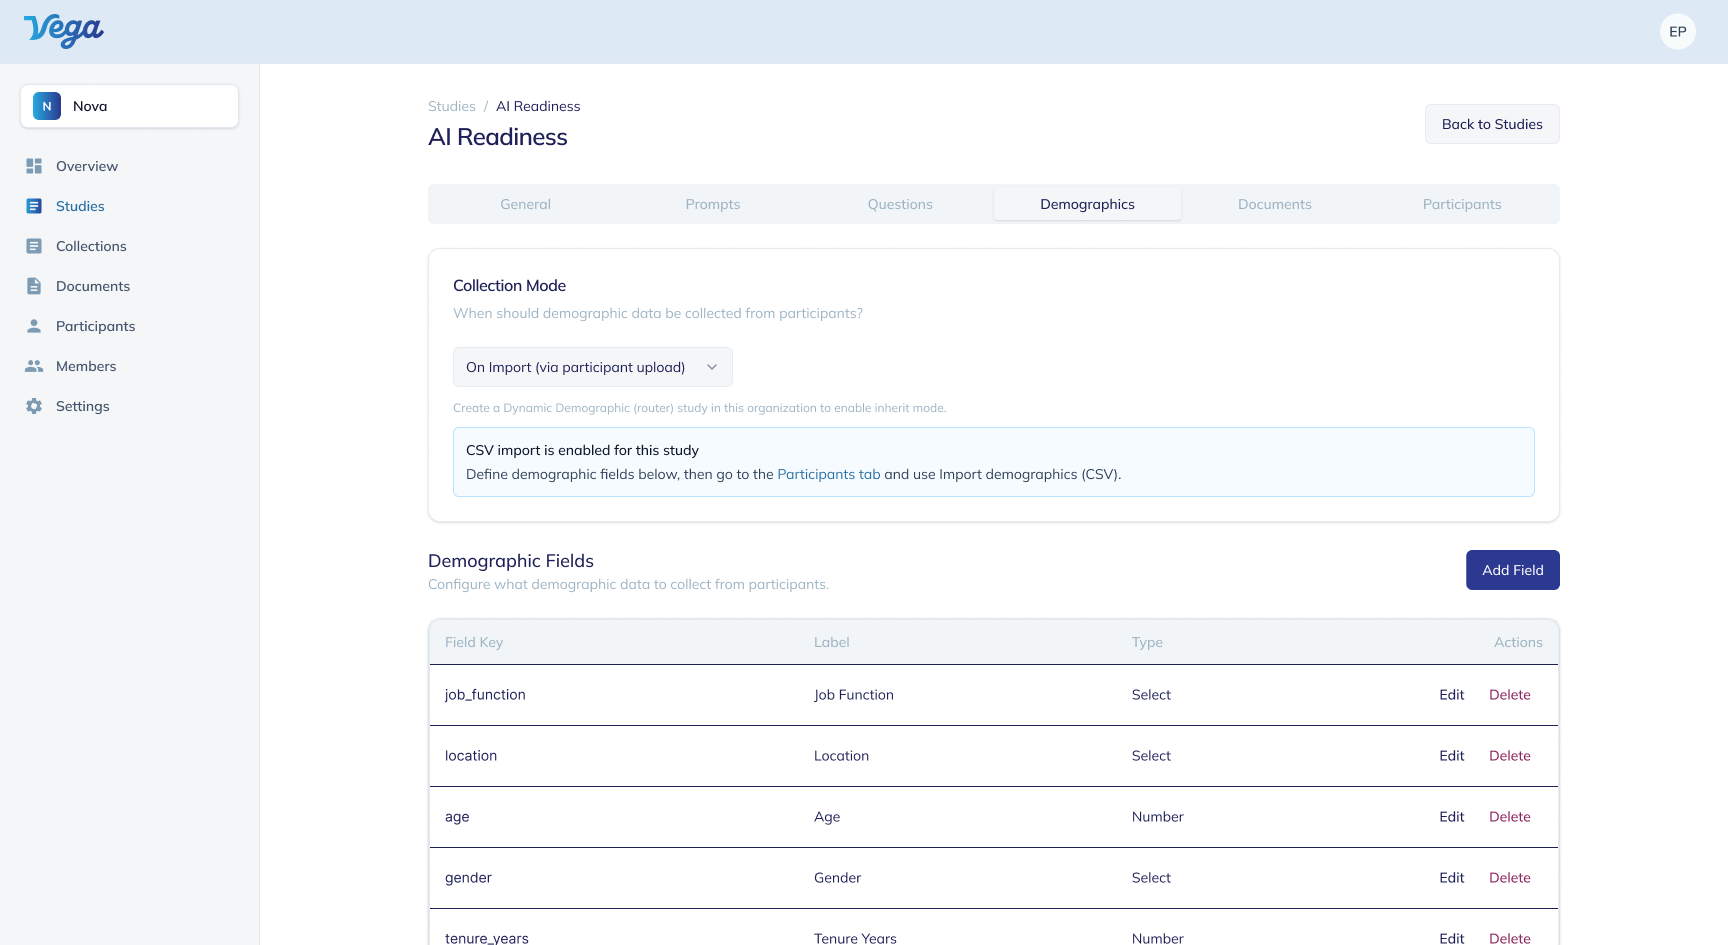Delete the job_function field

(1510, 695)
